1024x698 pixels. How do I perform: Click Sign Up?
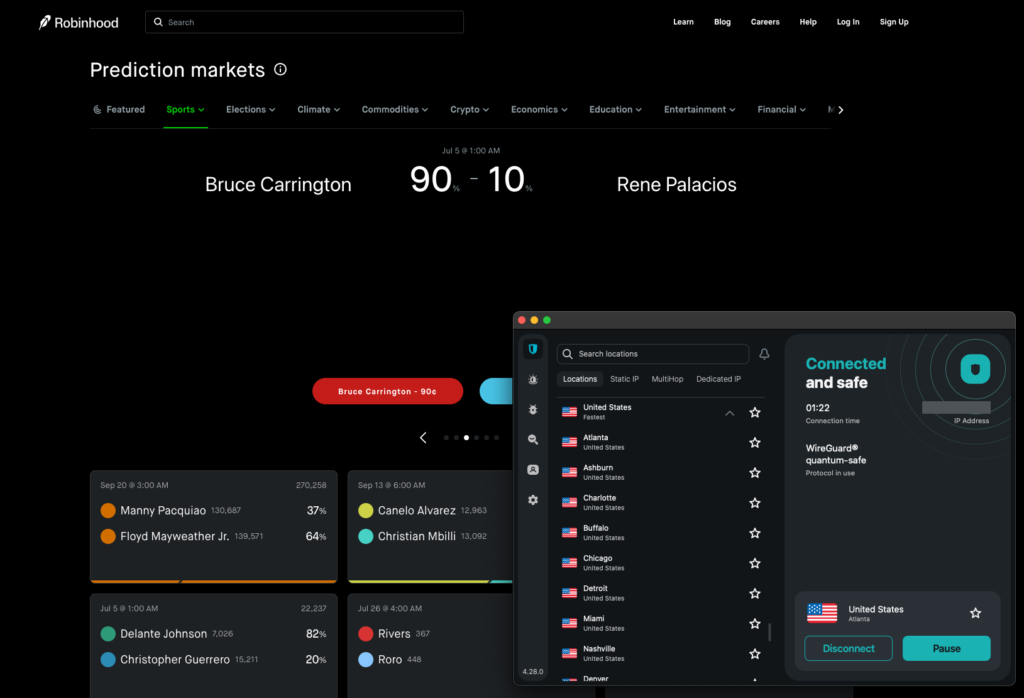coord(894,22)
